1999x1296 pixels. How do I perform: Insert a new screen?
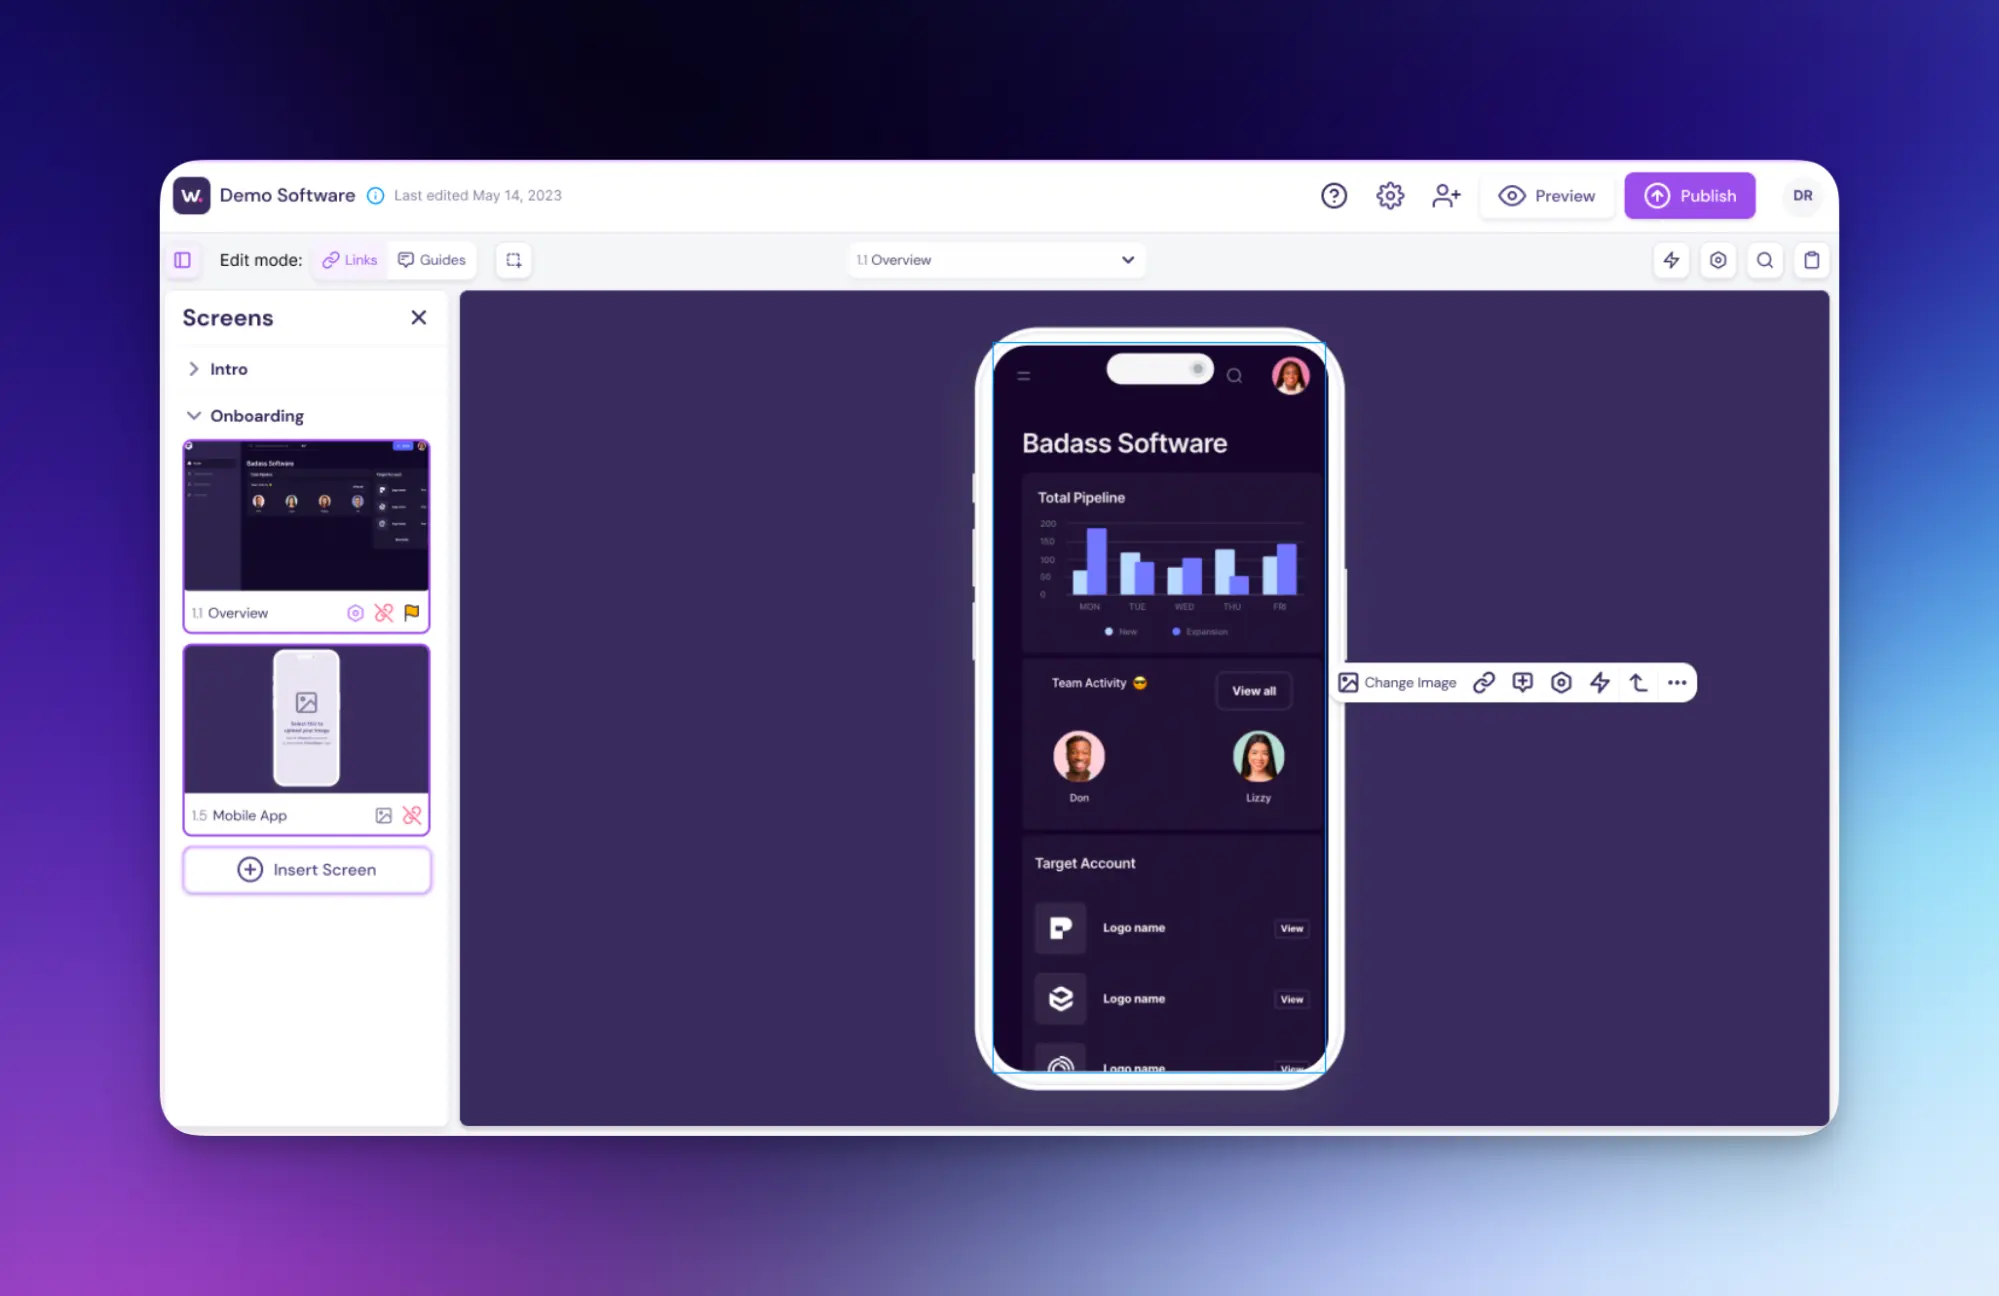pos(306,868)
